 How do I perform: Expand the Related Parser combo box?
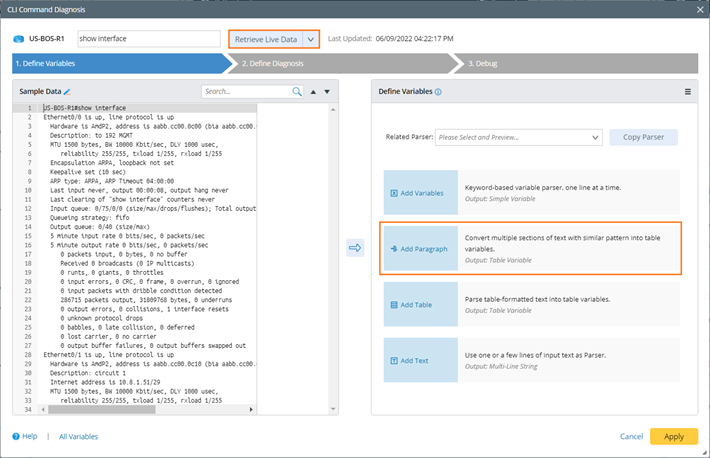pos(518,137)
